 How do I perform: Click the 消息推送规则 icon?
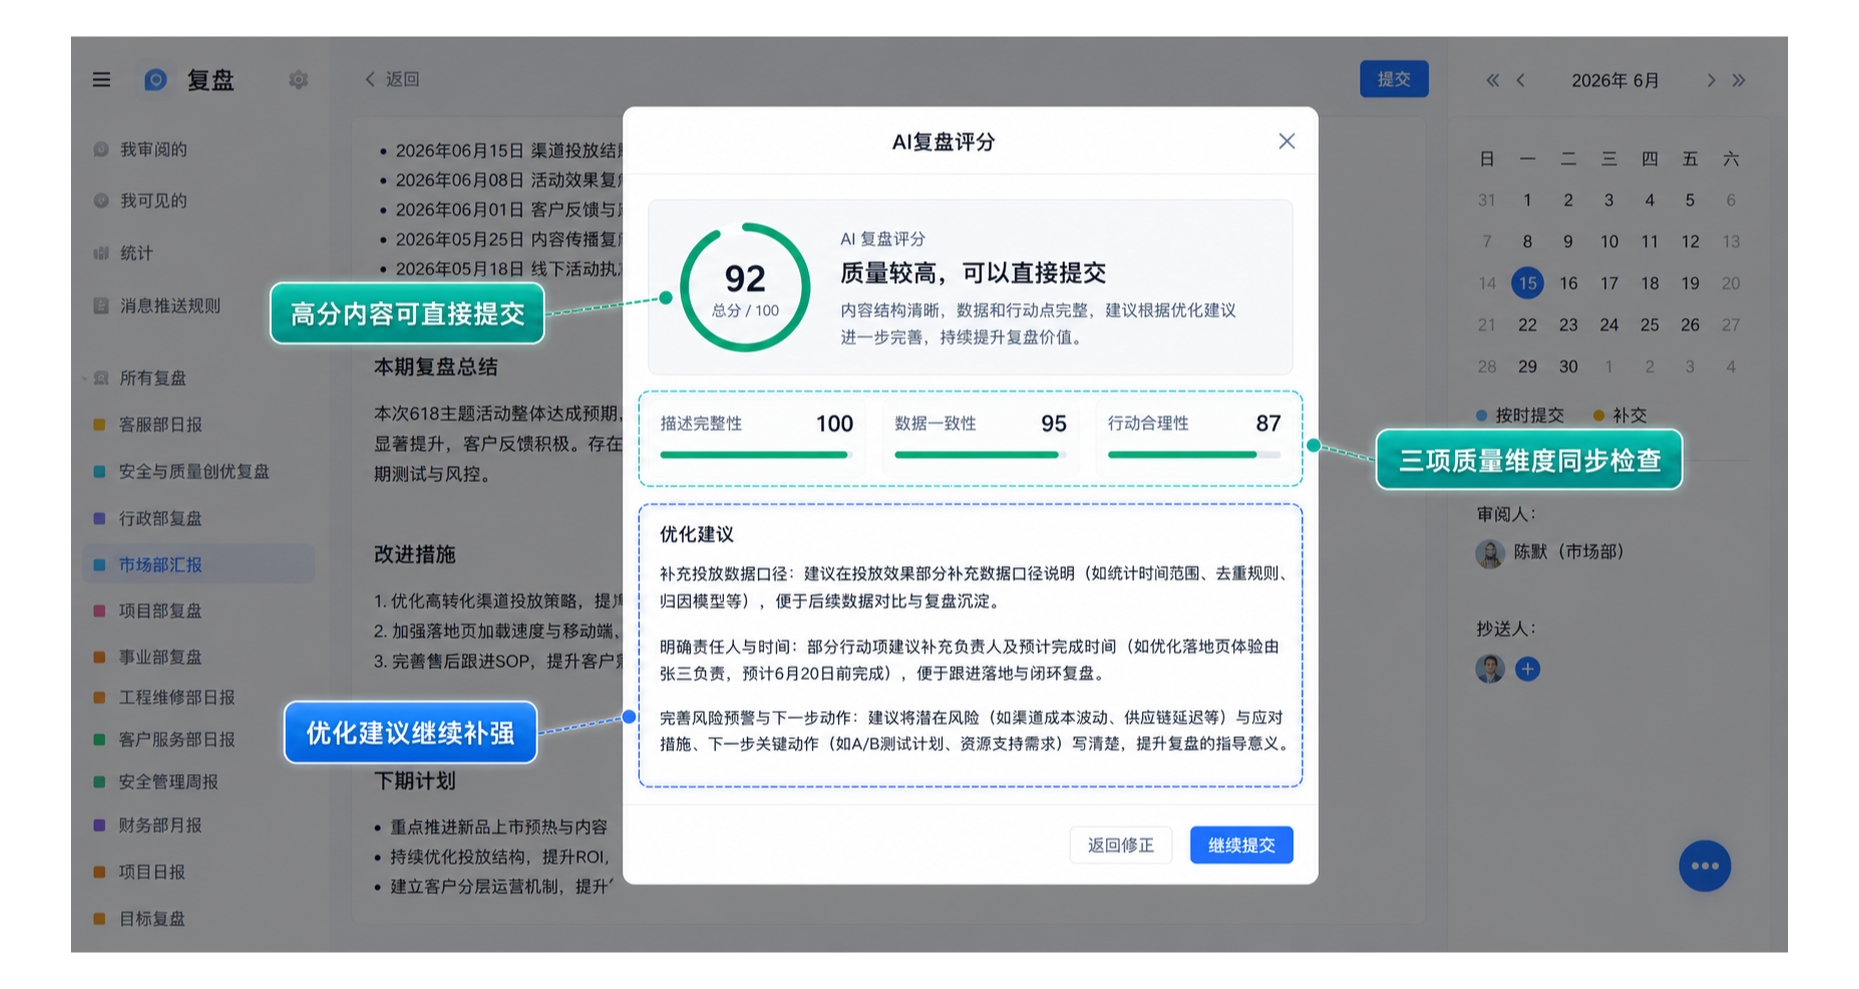[101, 306]
